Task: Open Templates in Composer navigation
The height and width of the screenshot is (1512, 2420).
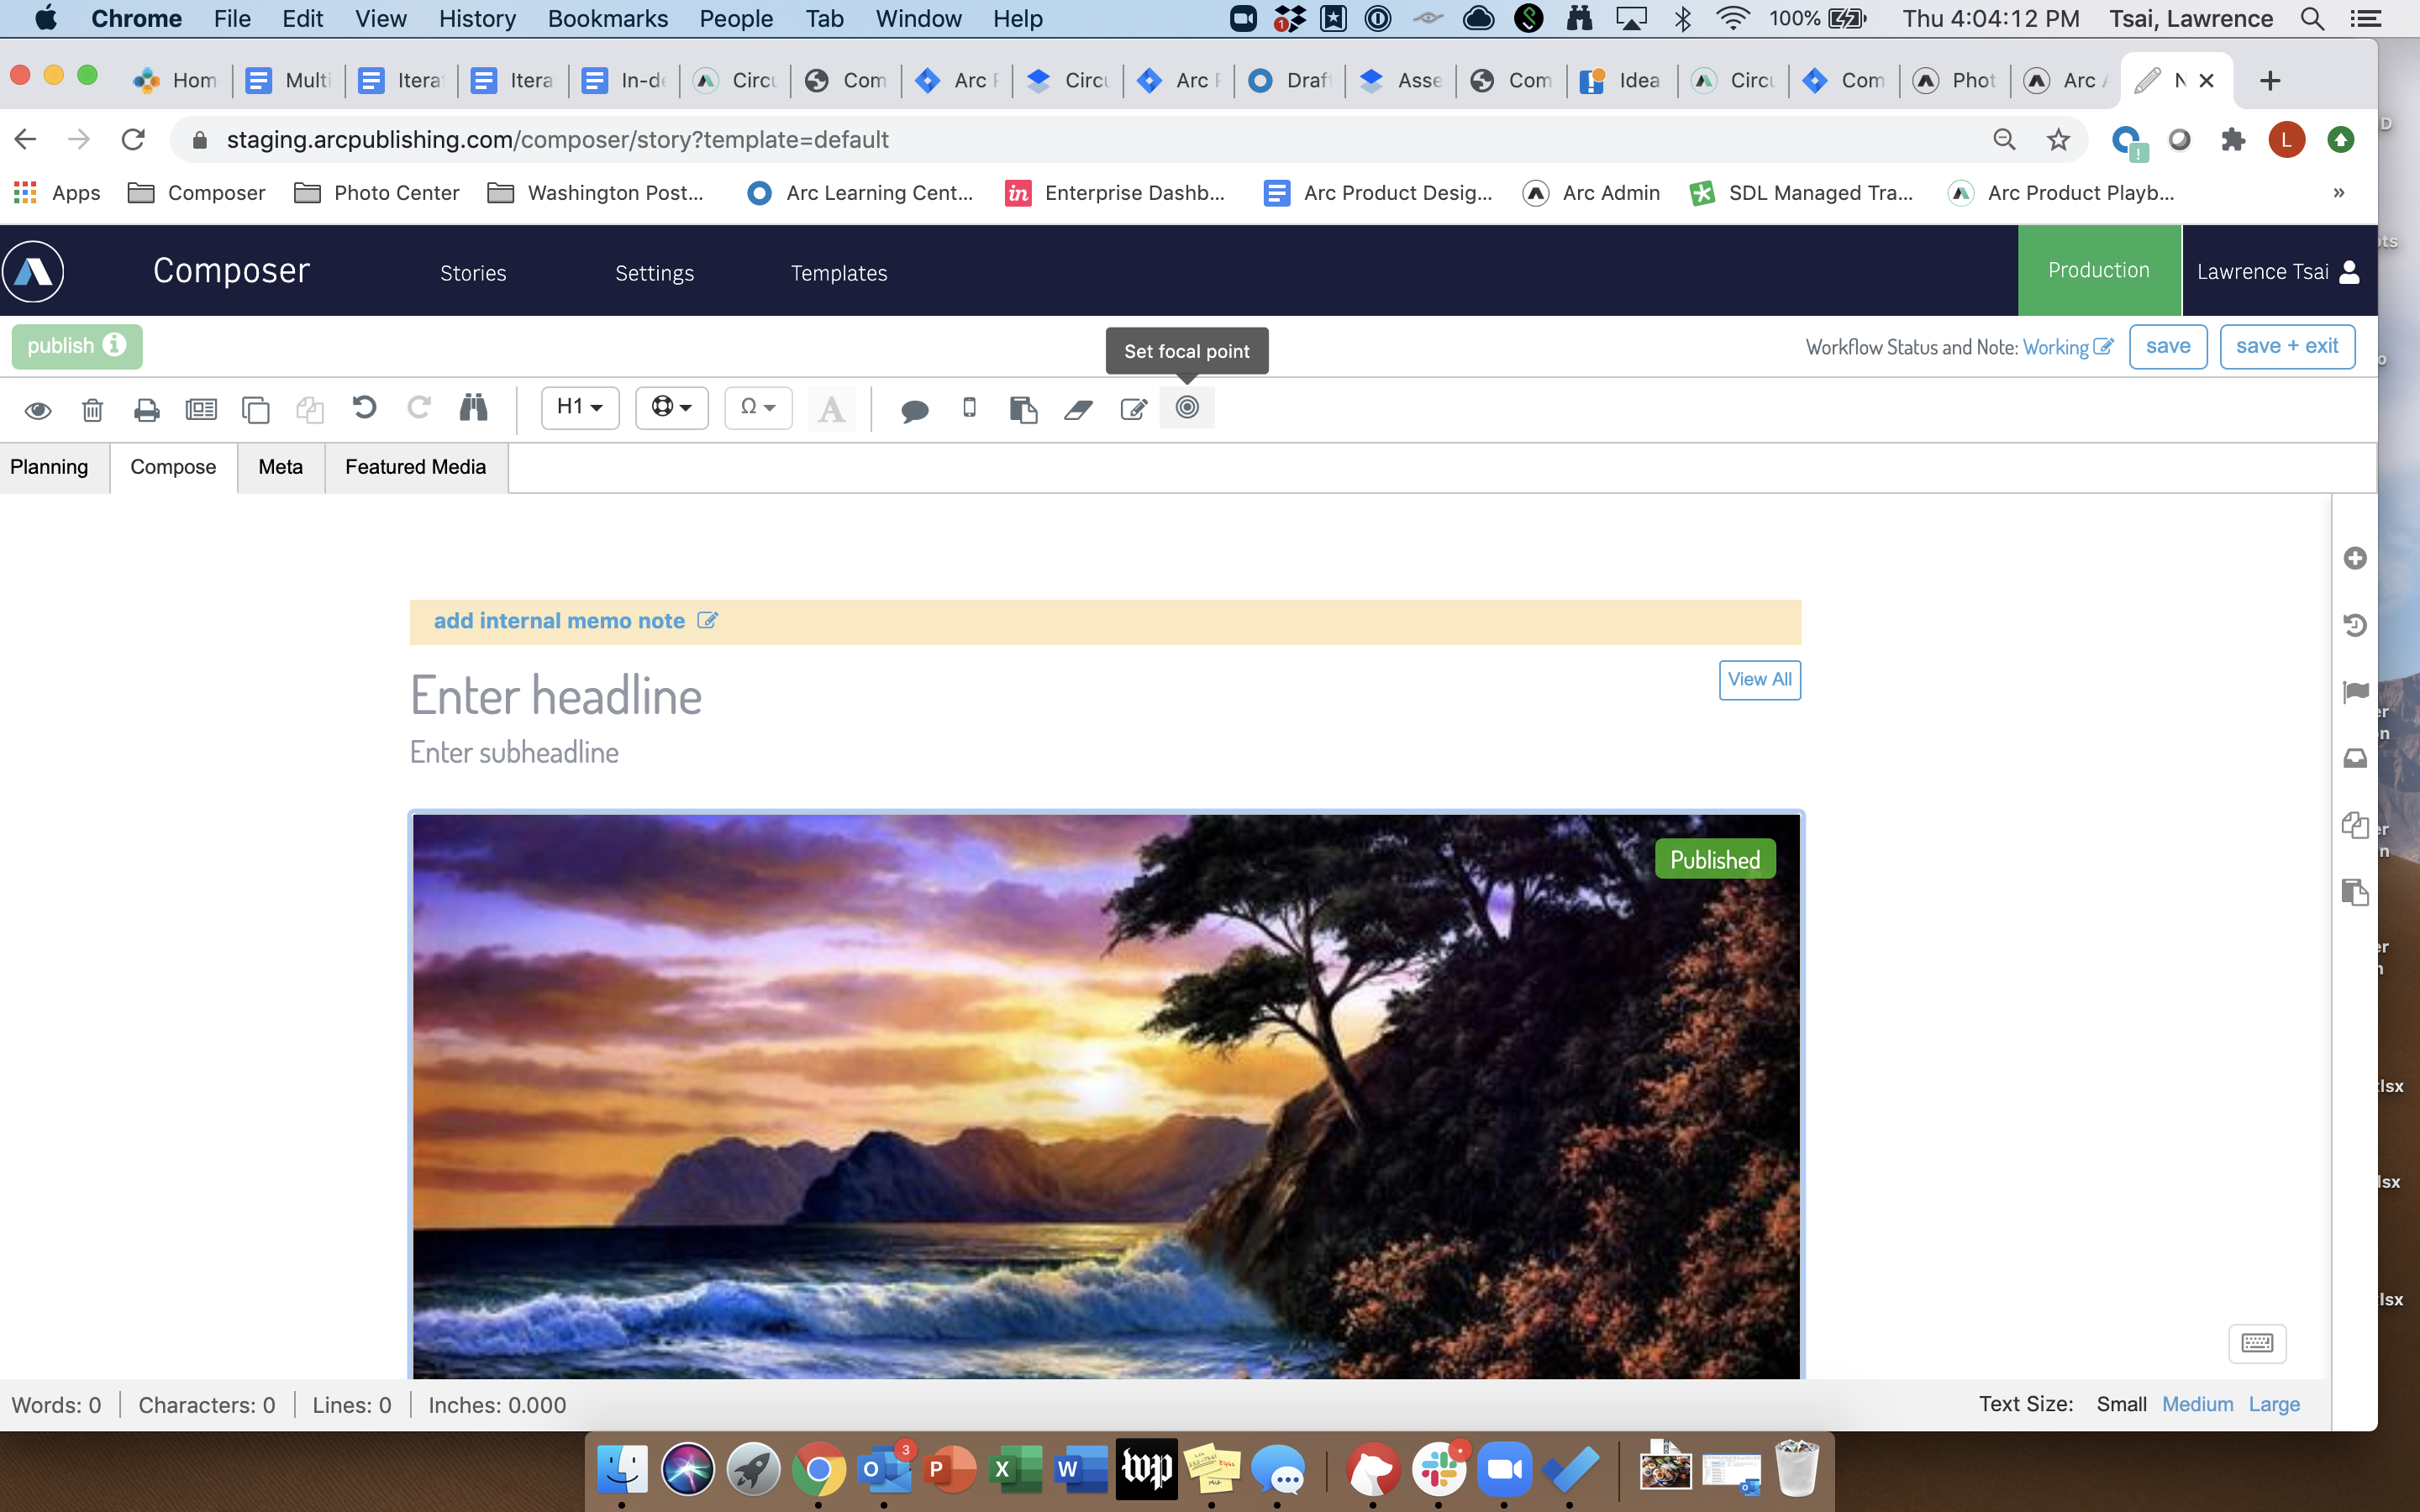Action: point(839,273)
